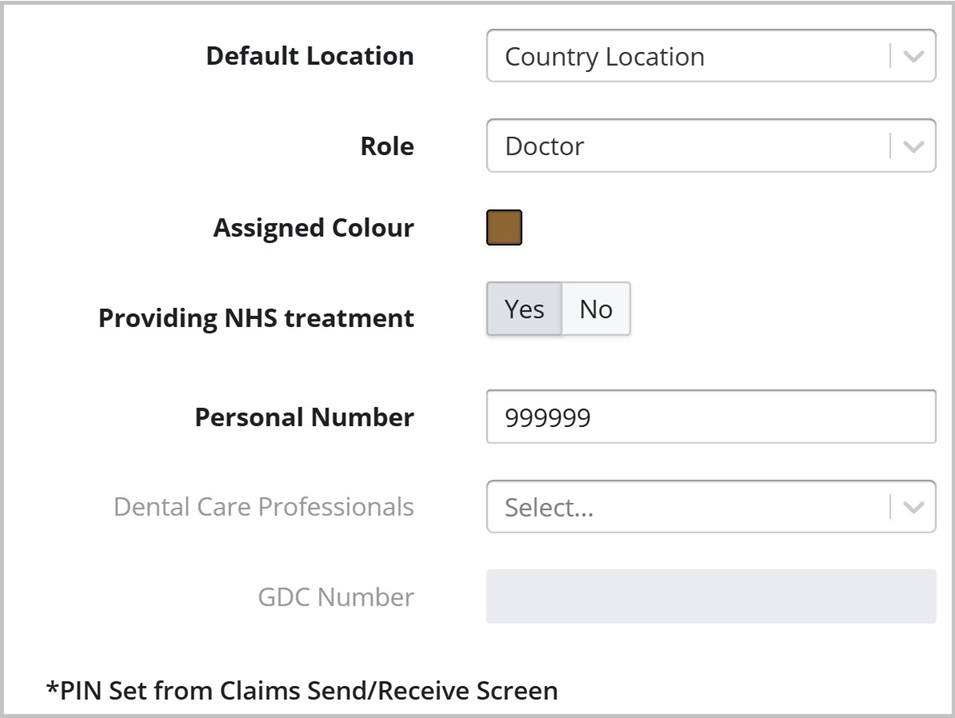Click the PIN Set from Claims note

(x=302, y=690)
